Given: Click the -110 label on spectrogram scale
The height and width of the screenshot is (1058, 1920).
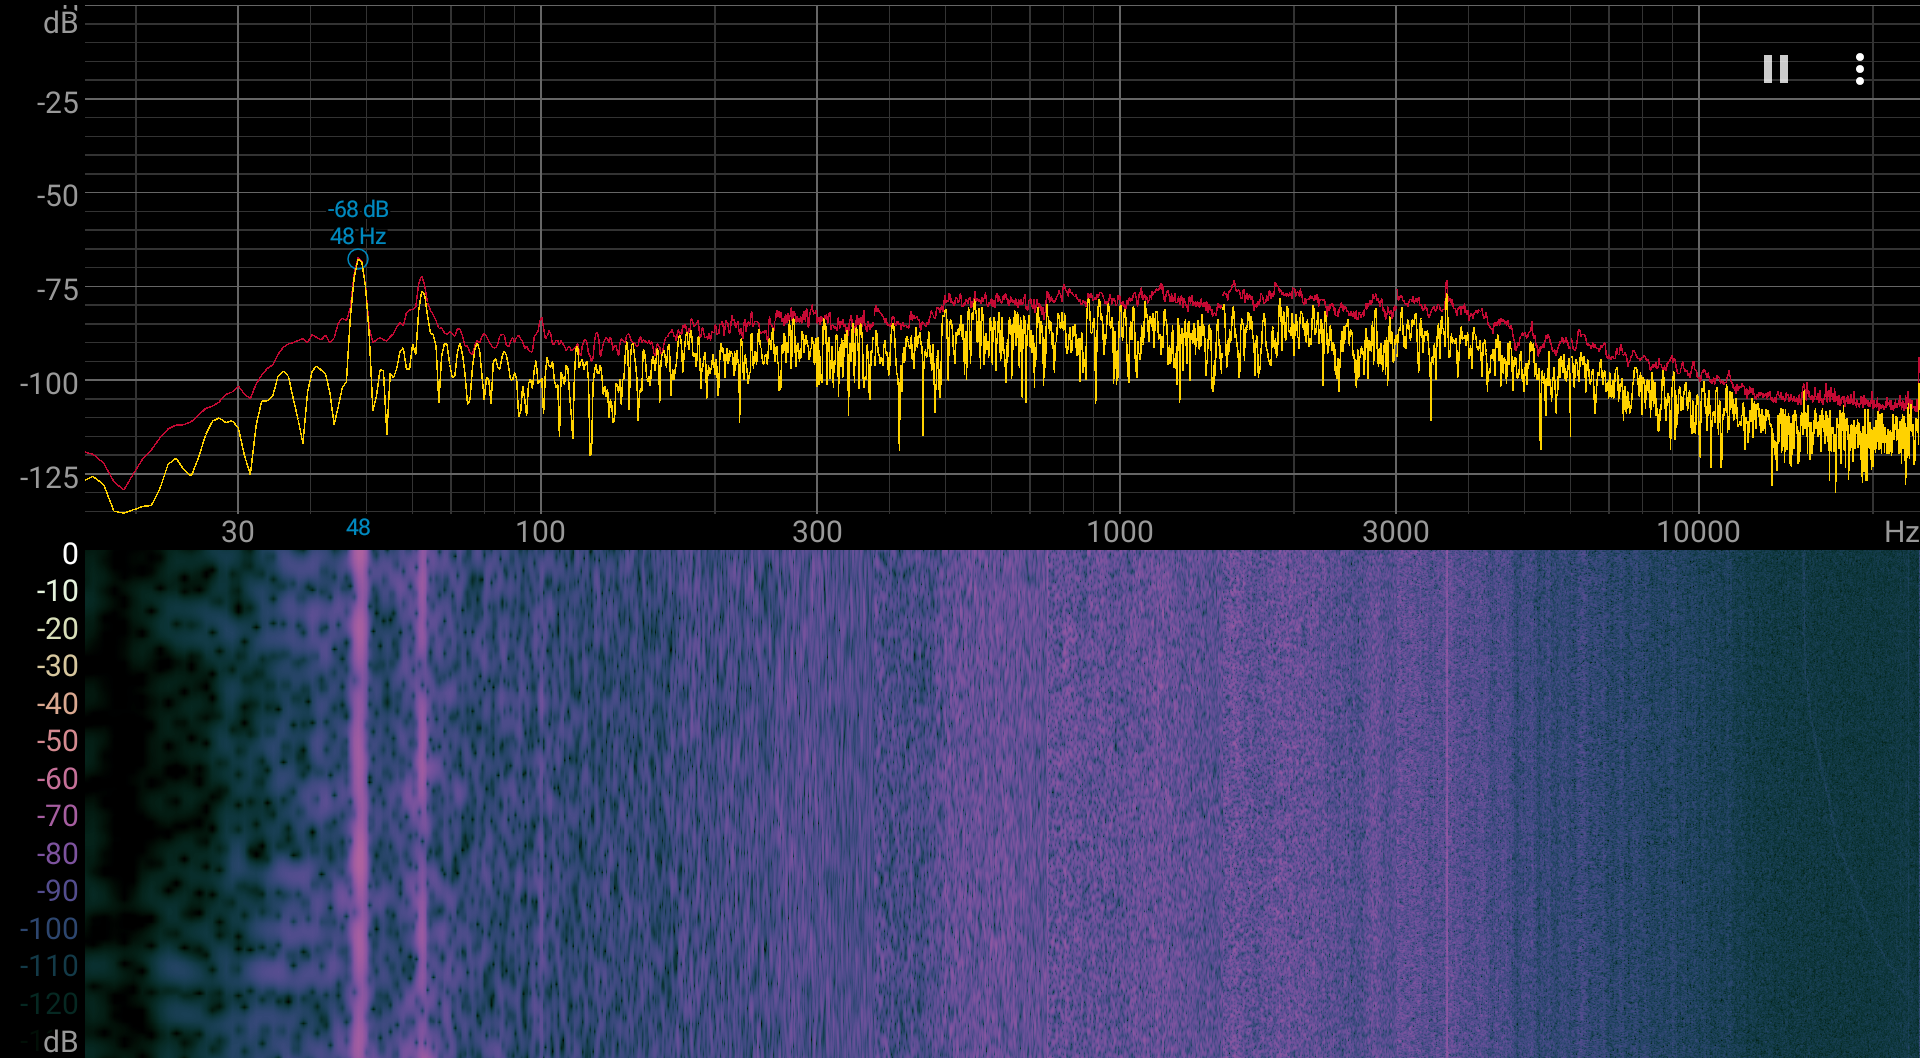Looking at the screenshot, I should coord(49,966).
